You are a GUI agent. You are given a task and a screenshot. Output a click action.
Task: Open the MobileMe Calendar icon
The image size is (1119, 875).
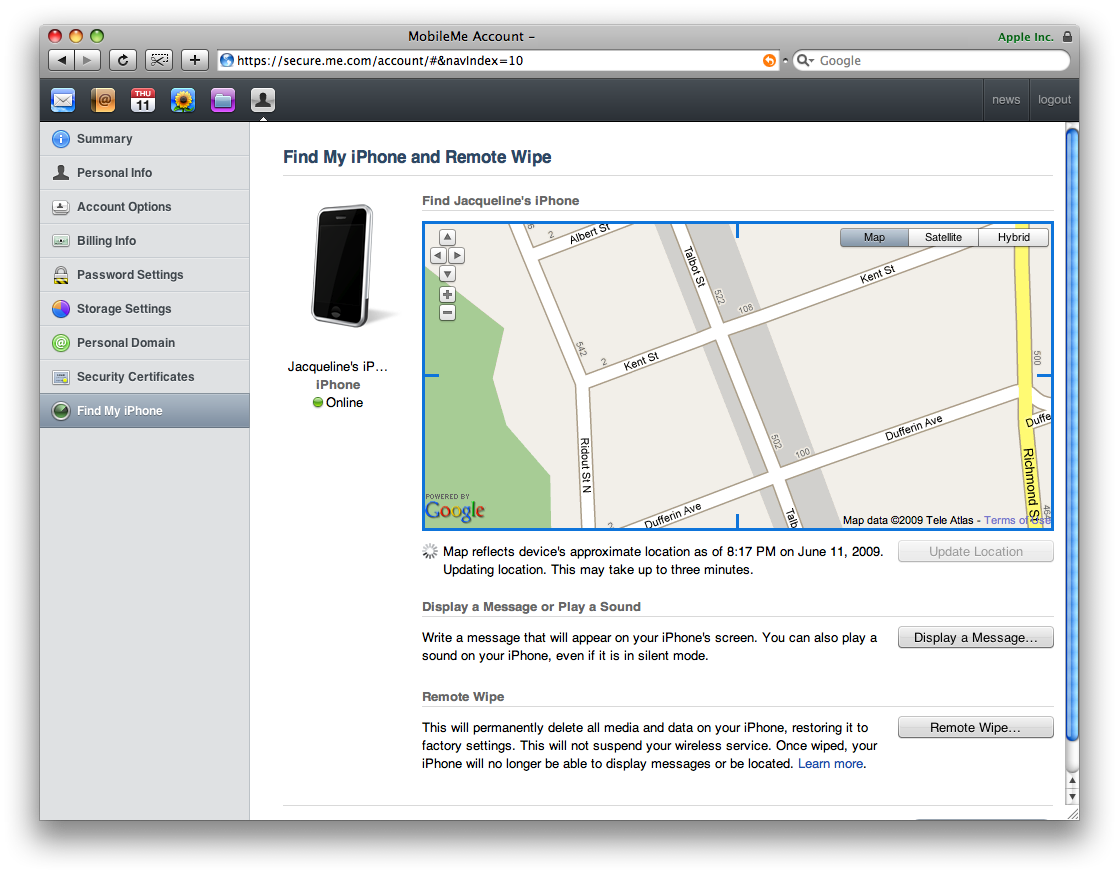[x=143, y=100]
